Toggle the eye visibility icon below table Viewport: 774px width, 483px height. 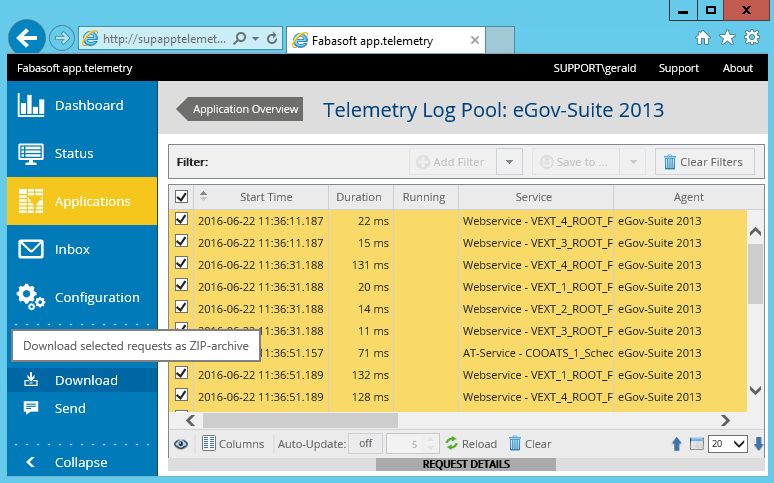181,444
